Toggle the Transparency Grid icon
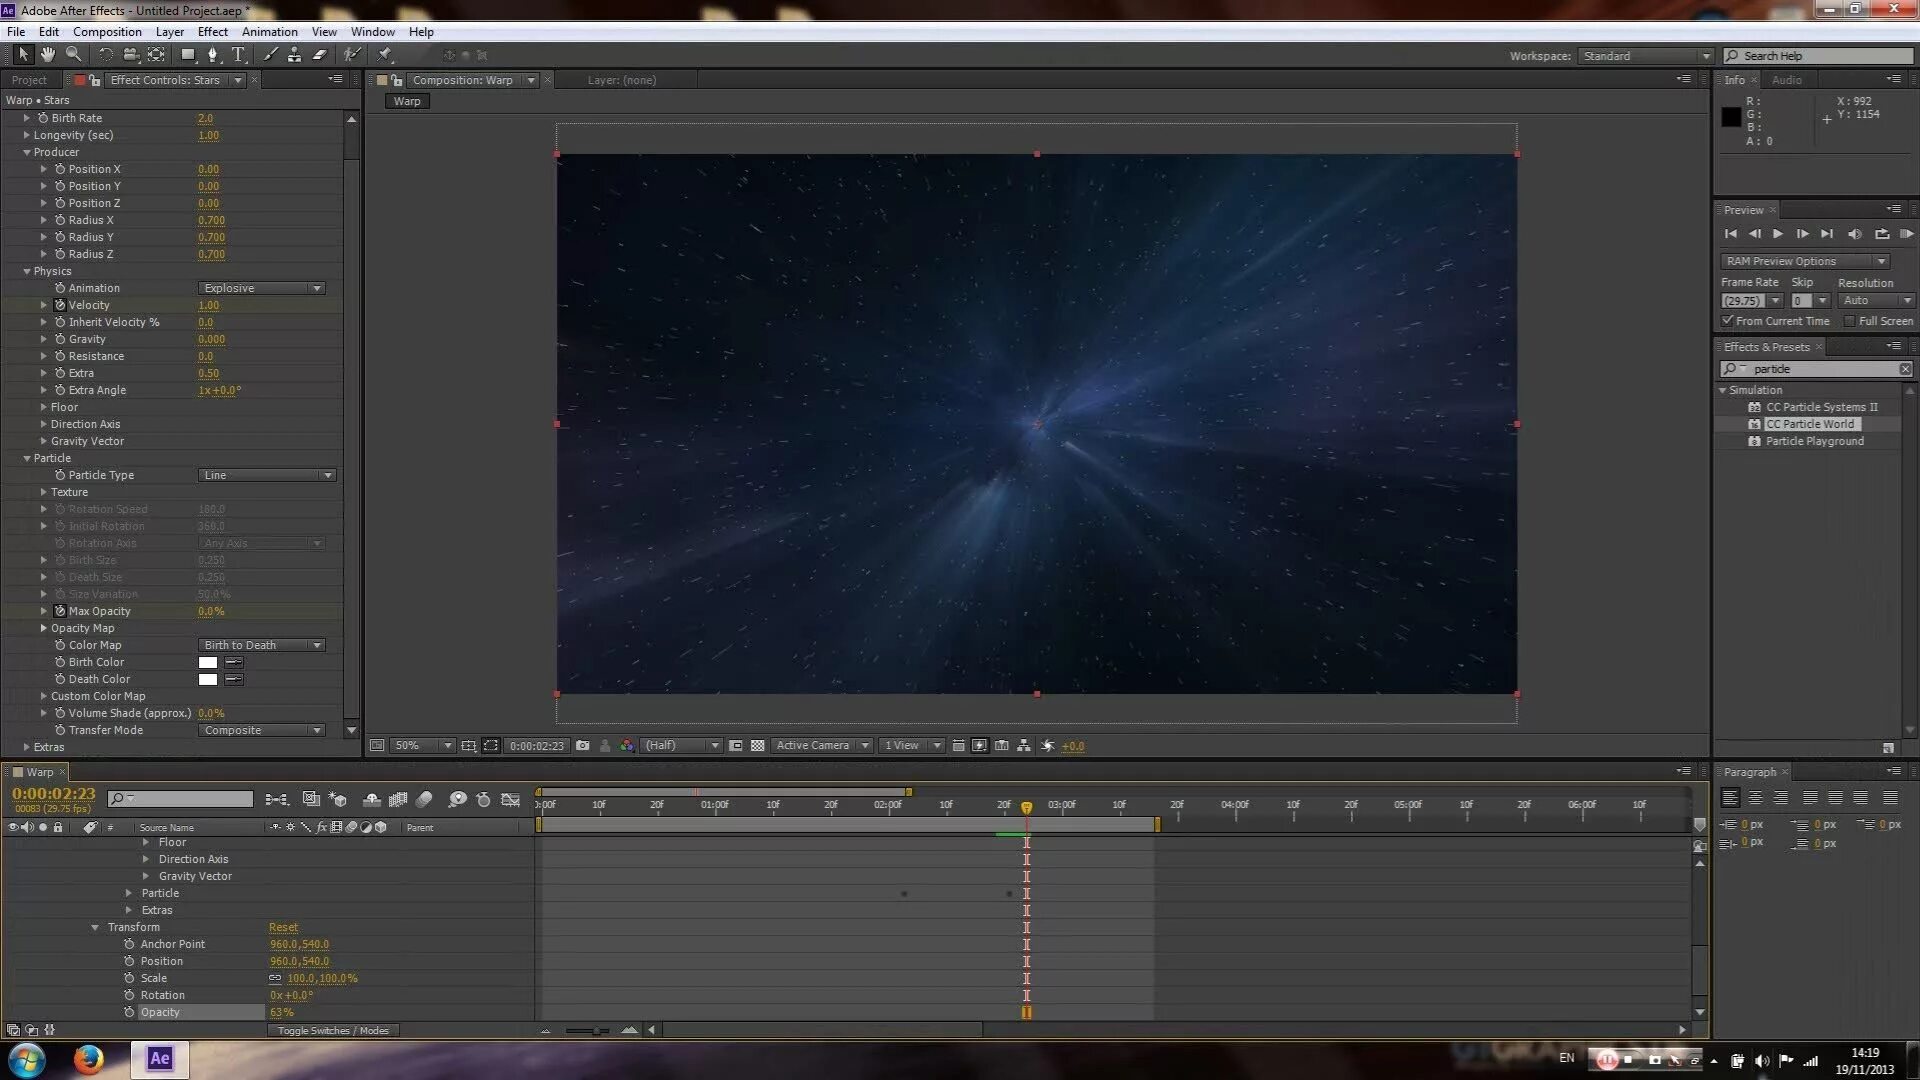This screenshot has width=1920, height=1080. pos(758,746)
